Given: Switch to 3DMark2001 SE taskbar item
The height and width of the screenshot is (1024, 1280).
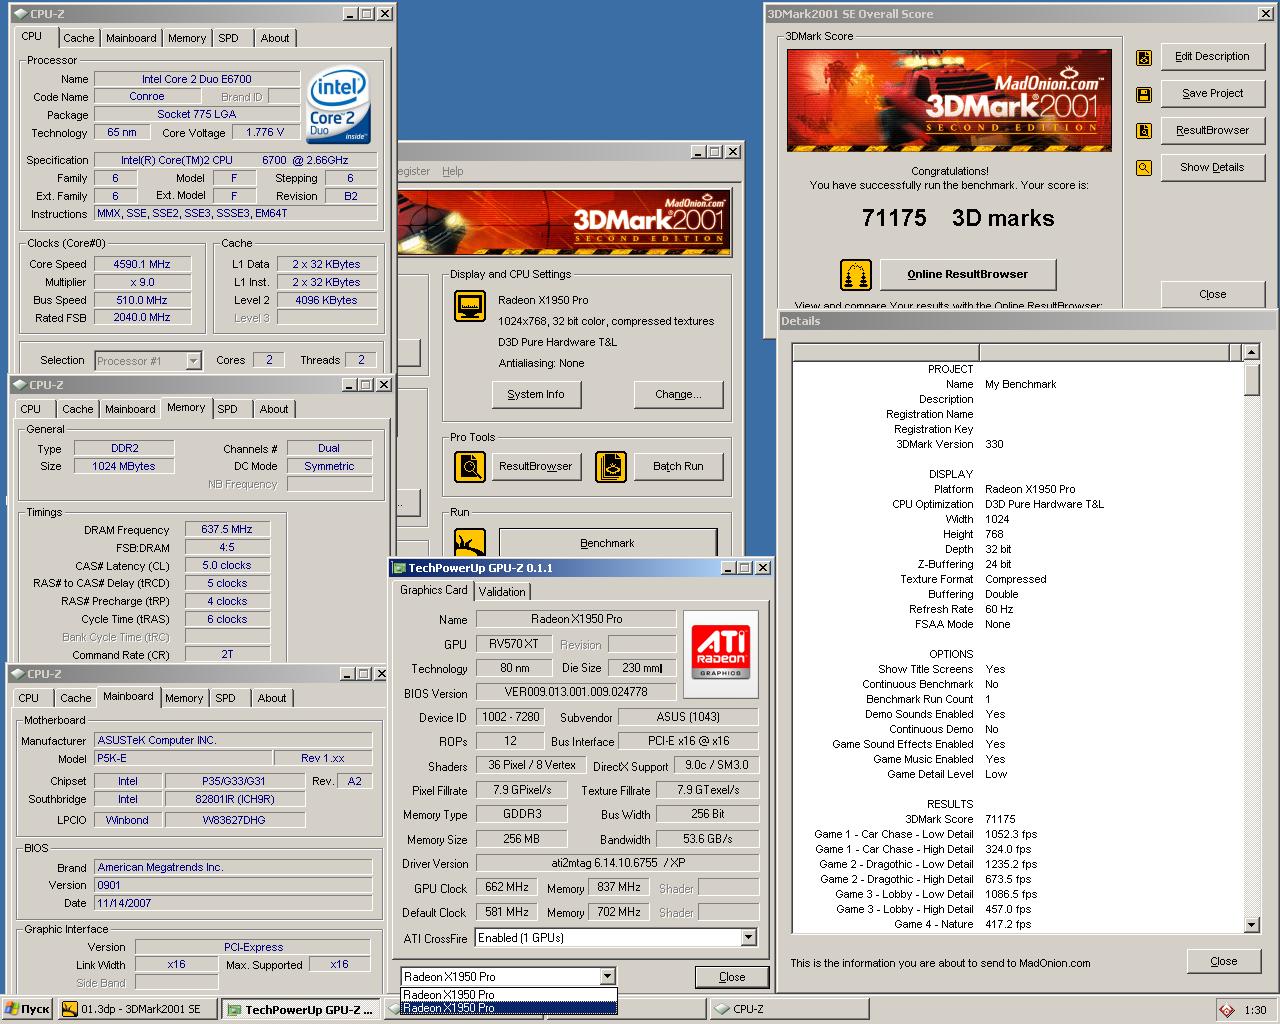Looking at the screenshot, I should (138, 1010).
